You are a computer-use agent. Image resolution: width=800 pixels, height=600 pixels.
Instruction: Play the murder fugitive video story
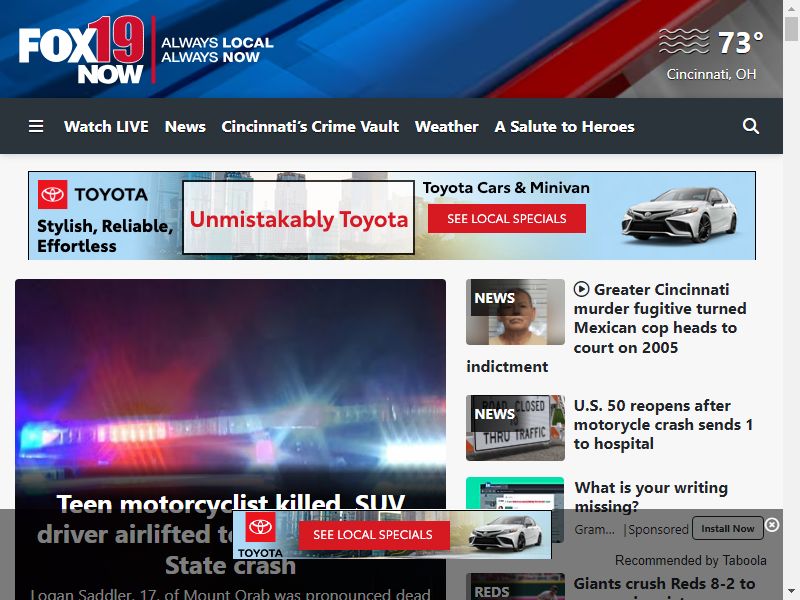(581, 289)
